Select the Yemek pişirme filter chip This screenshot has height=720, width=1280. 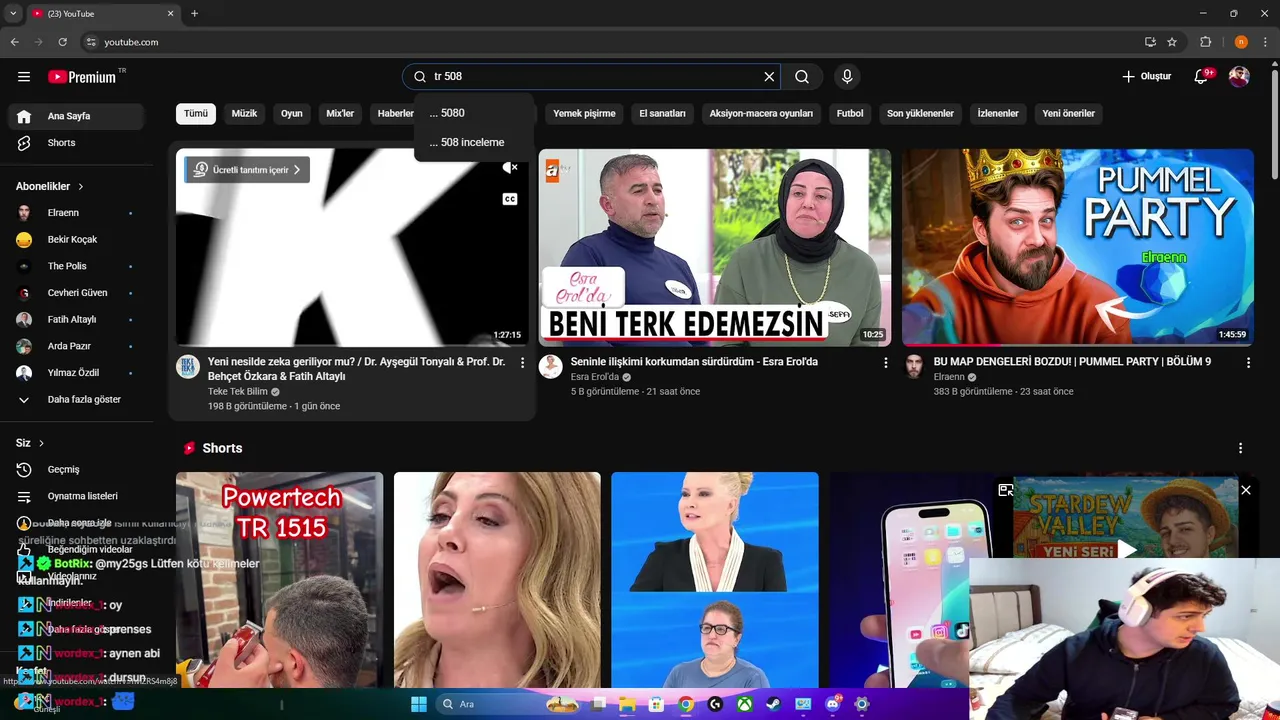584,113
